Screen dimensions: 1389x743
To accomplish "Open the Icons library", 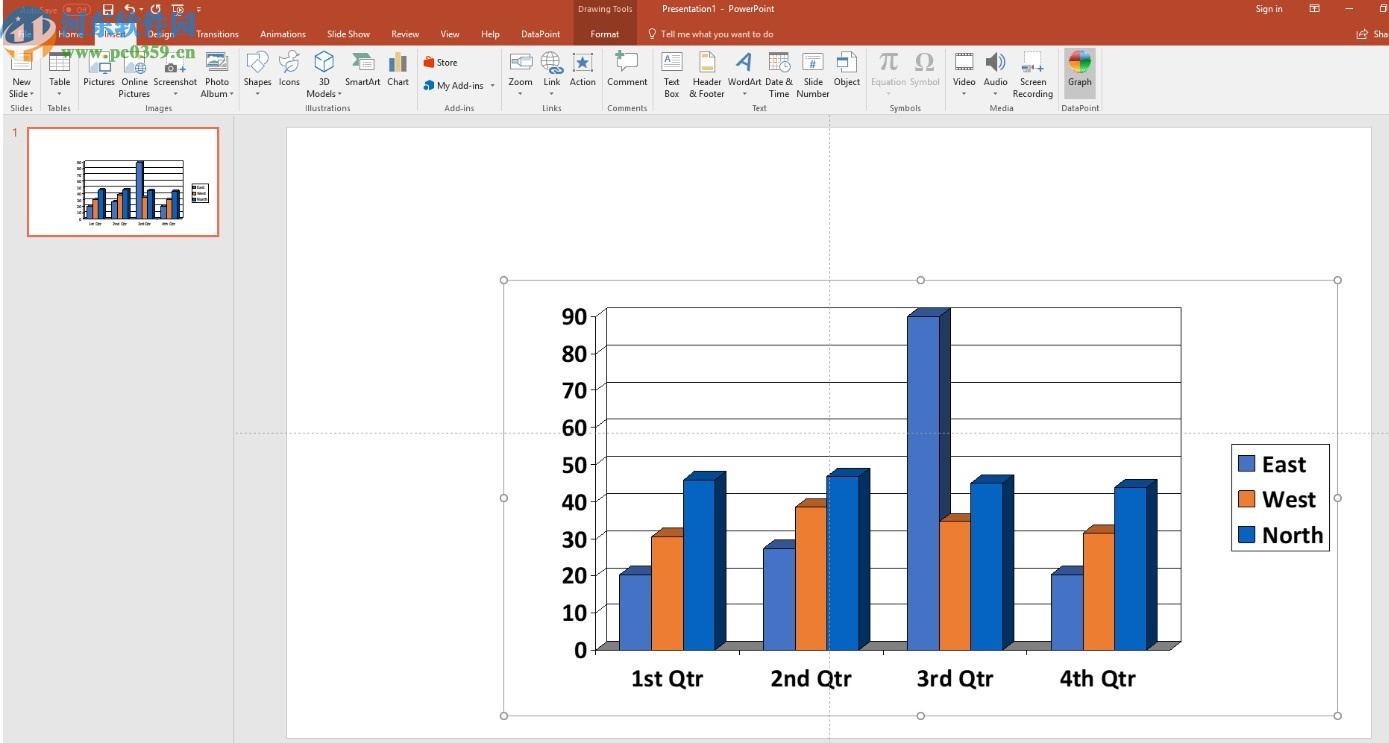I will [x=289, y=69].
